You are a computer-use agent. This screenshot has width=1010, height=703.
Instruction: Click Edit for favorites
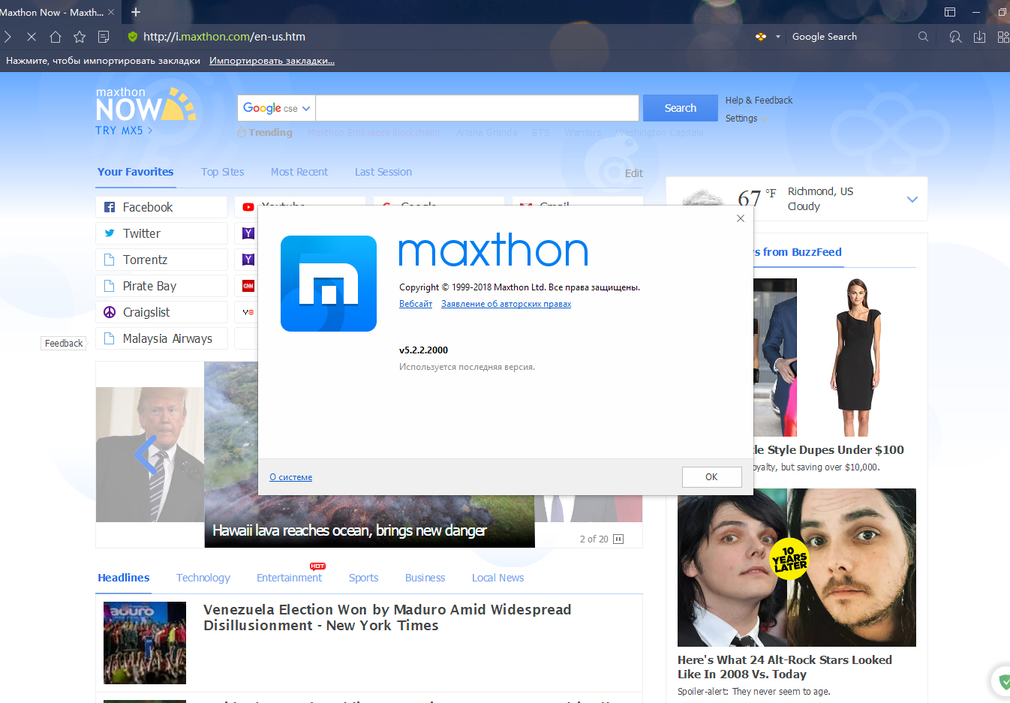coord(634,173)
